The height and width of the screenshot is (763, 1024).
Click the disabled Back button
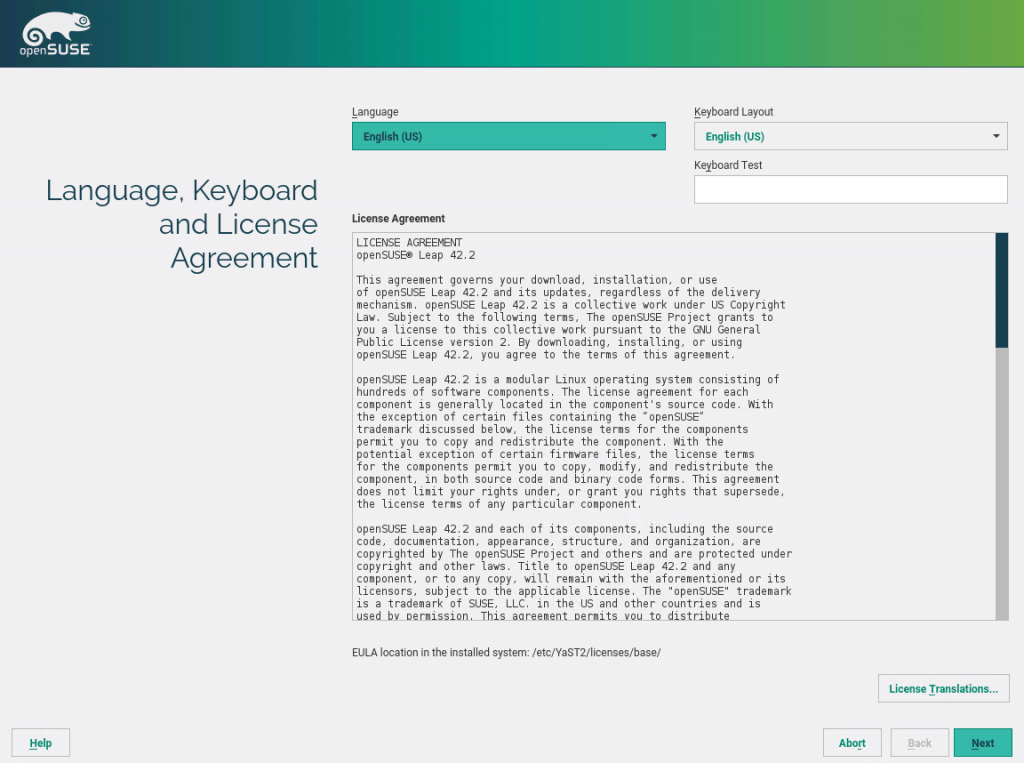click(919, 742)
